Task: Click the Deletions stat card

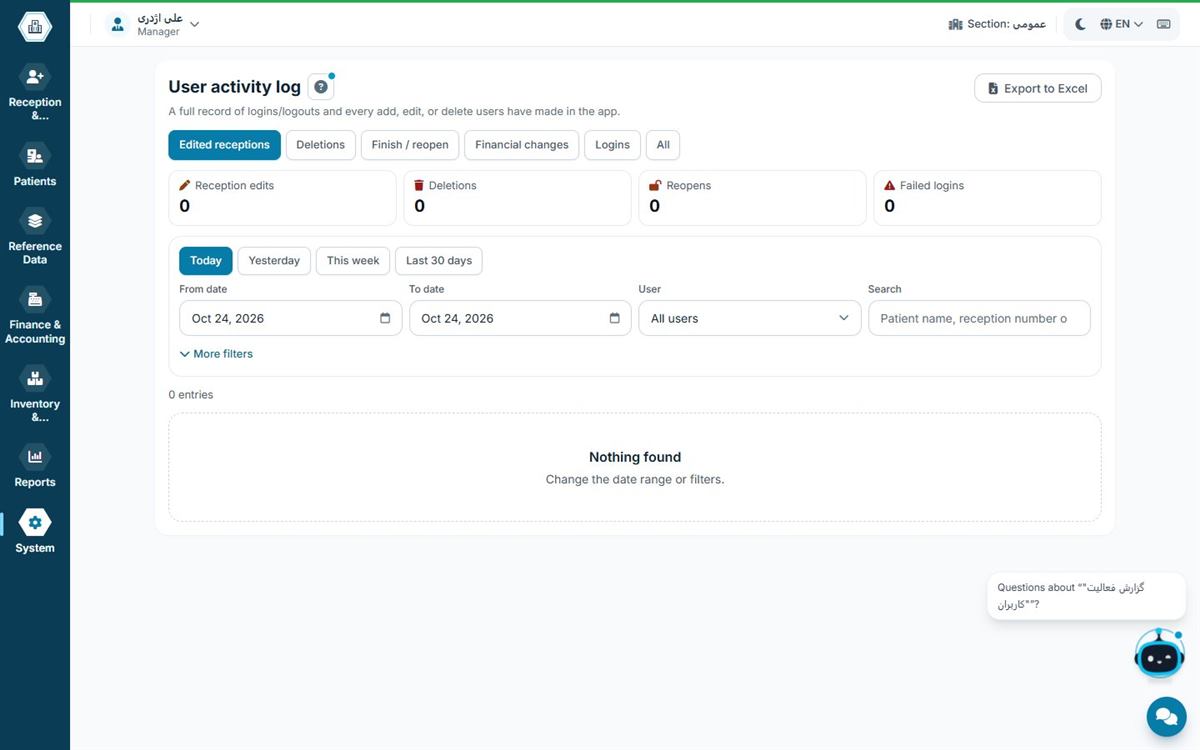Action: click(x=517, y=198)
